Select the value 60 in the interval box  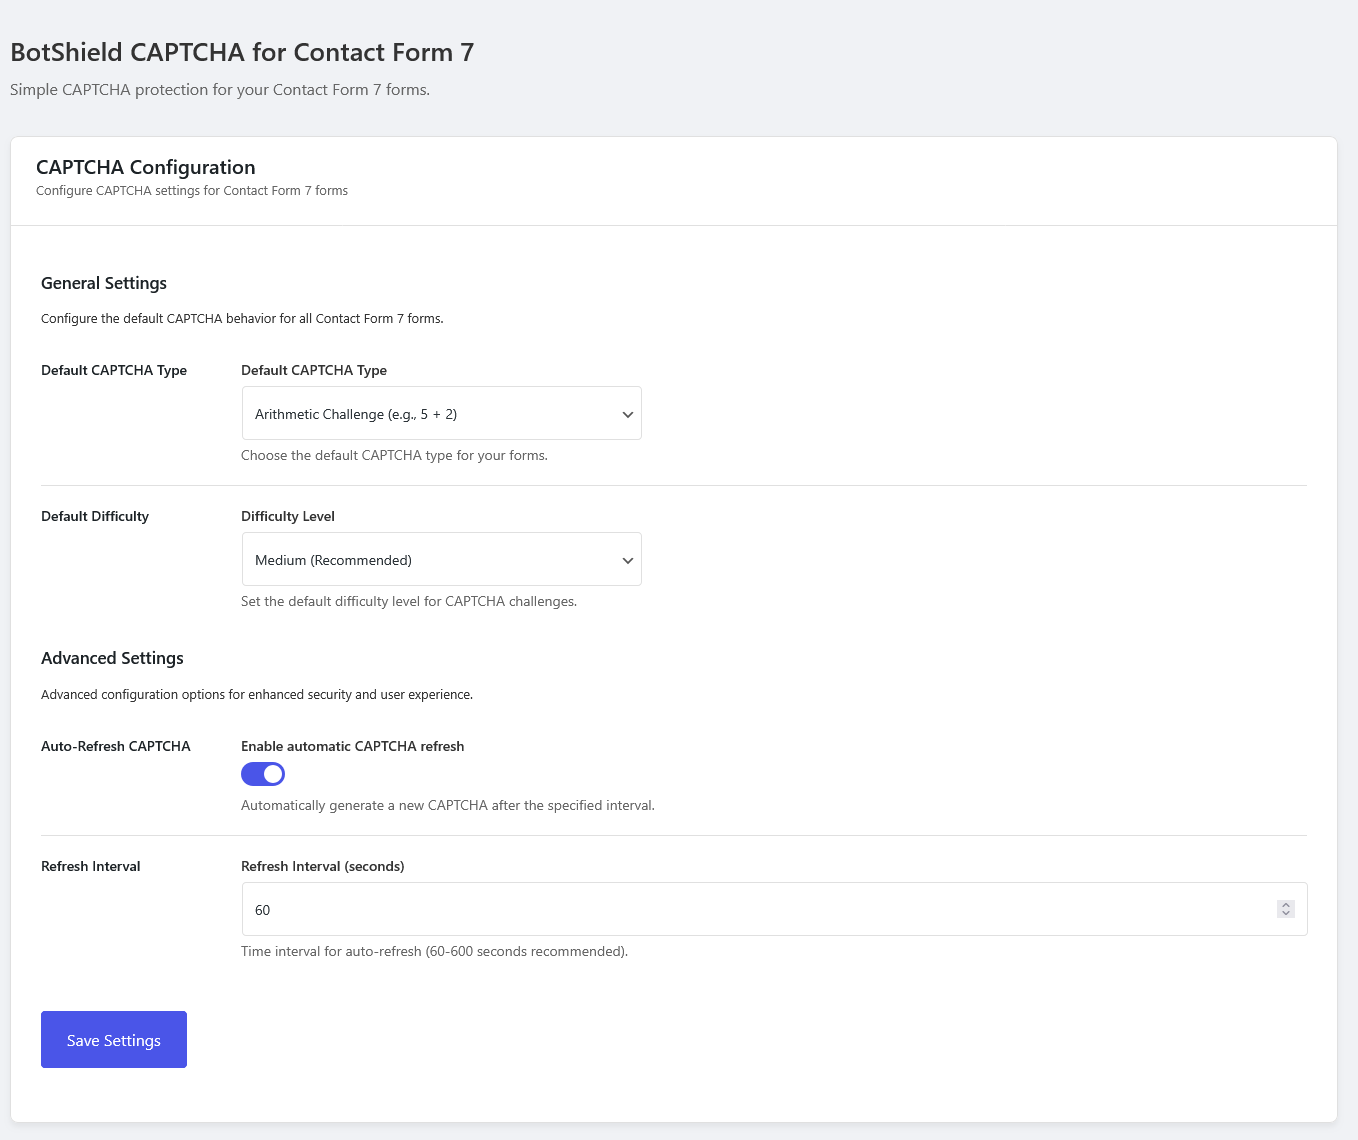262,909
